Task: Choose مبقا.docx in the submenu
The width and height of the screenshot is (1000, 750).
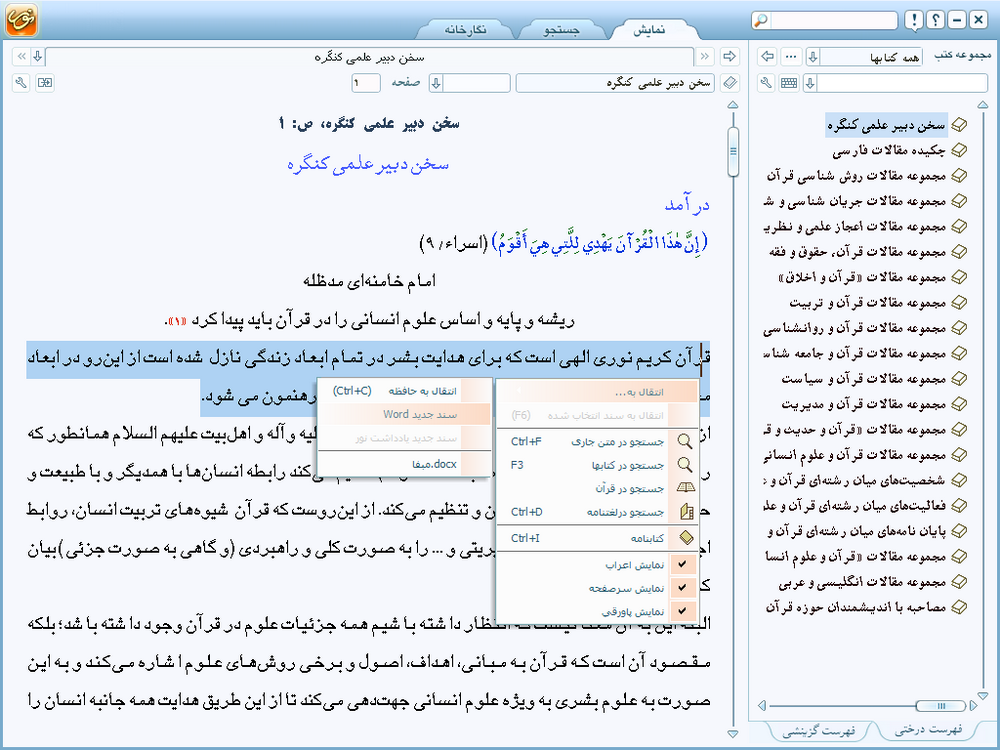Action: pyautogui.click(x=404, y=464)
